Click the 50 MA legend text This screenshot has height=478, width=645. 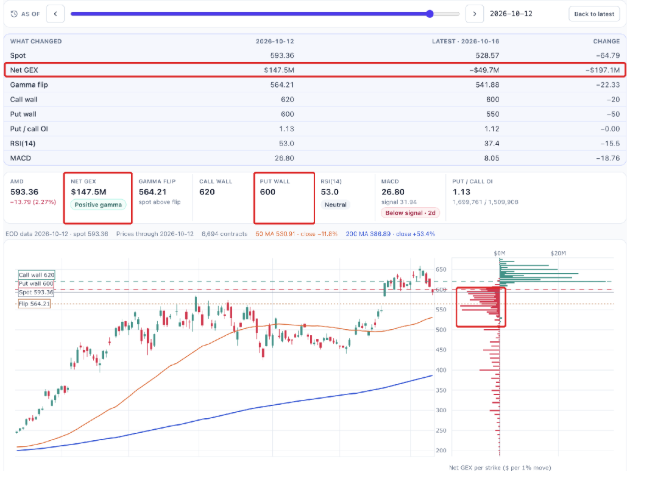(x=296, y=234)
